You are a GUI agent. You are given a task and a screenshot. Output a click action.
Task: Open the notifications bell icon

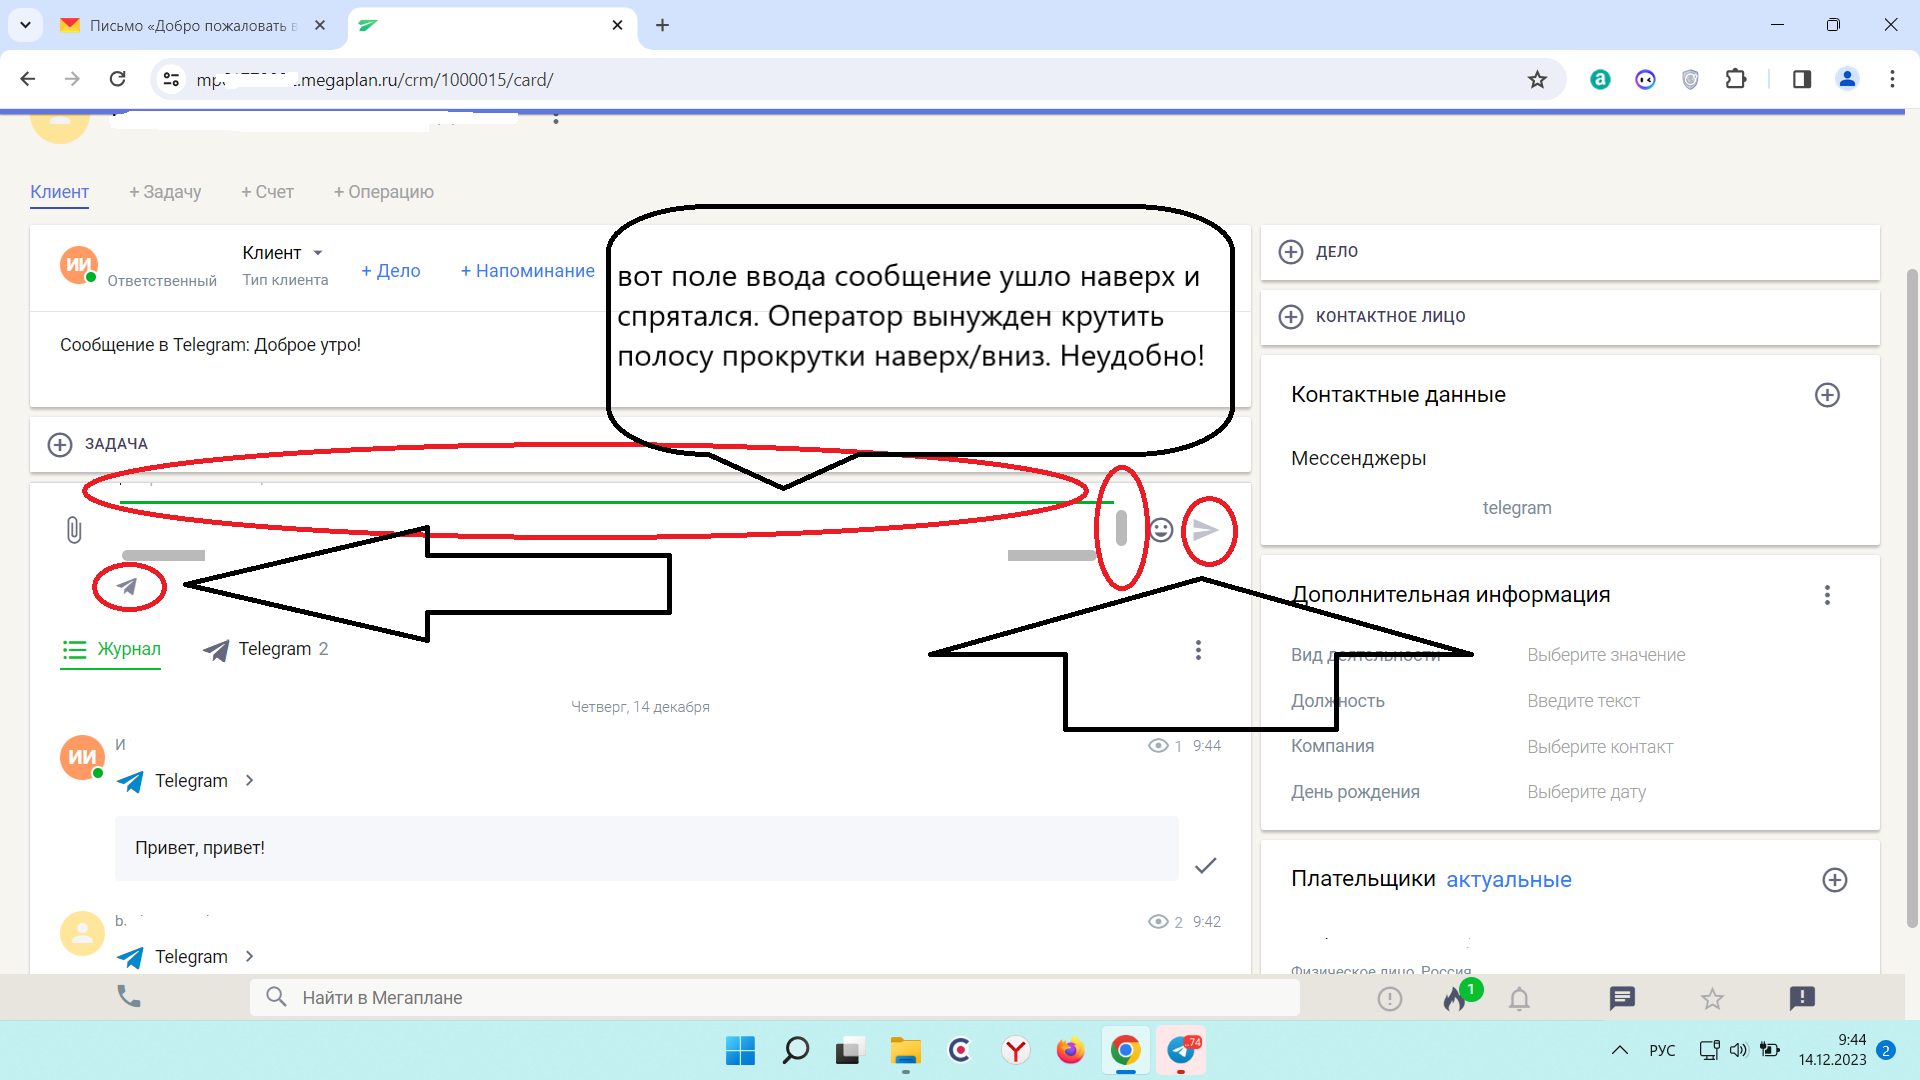click(x=1519, y=998)
